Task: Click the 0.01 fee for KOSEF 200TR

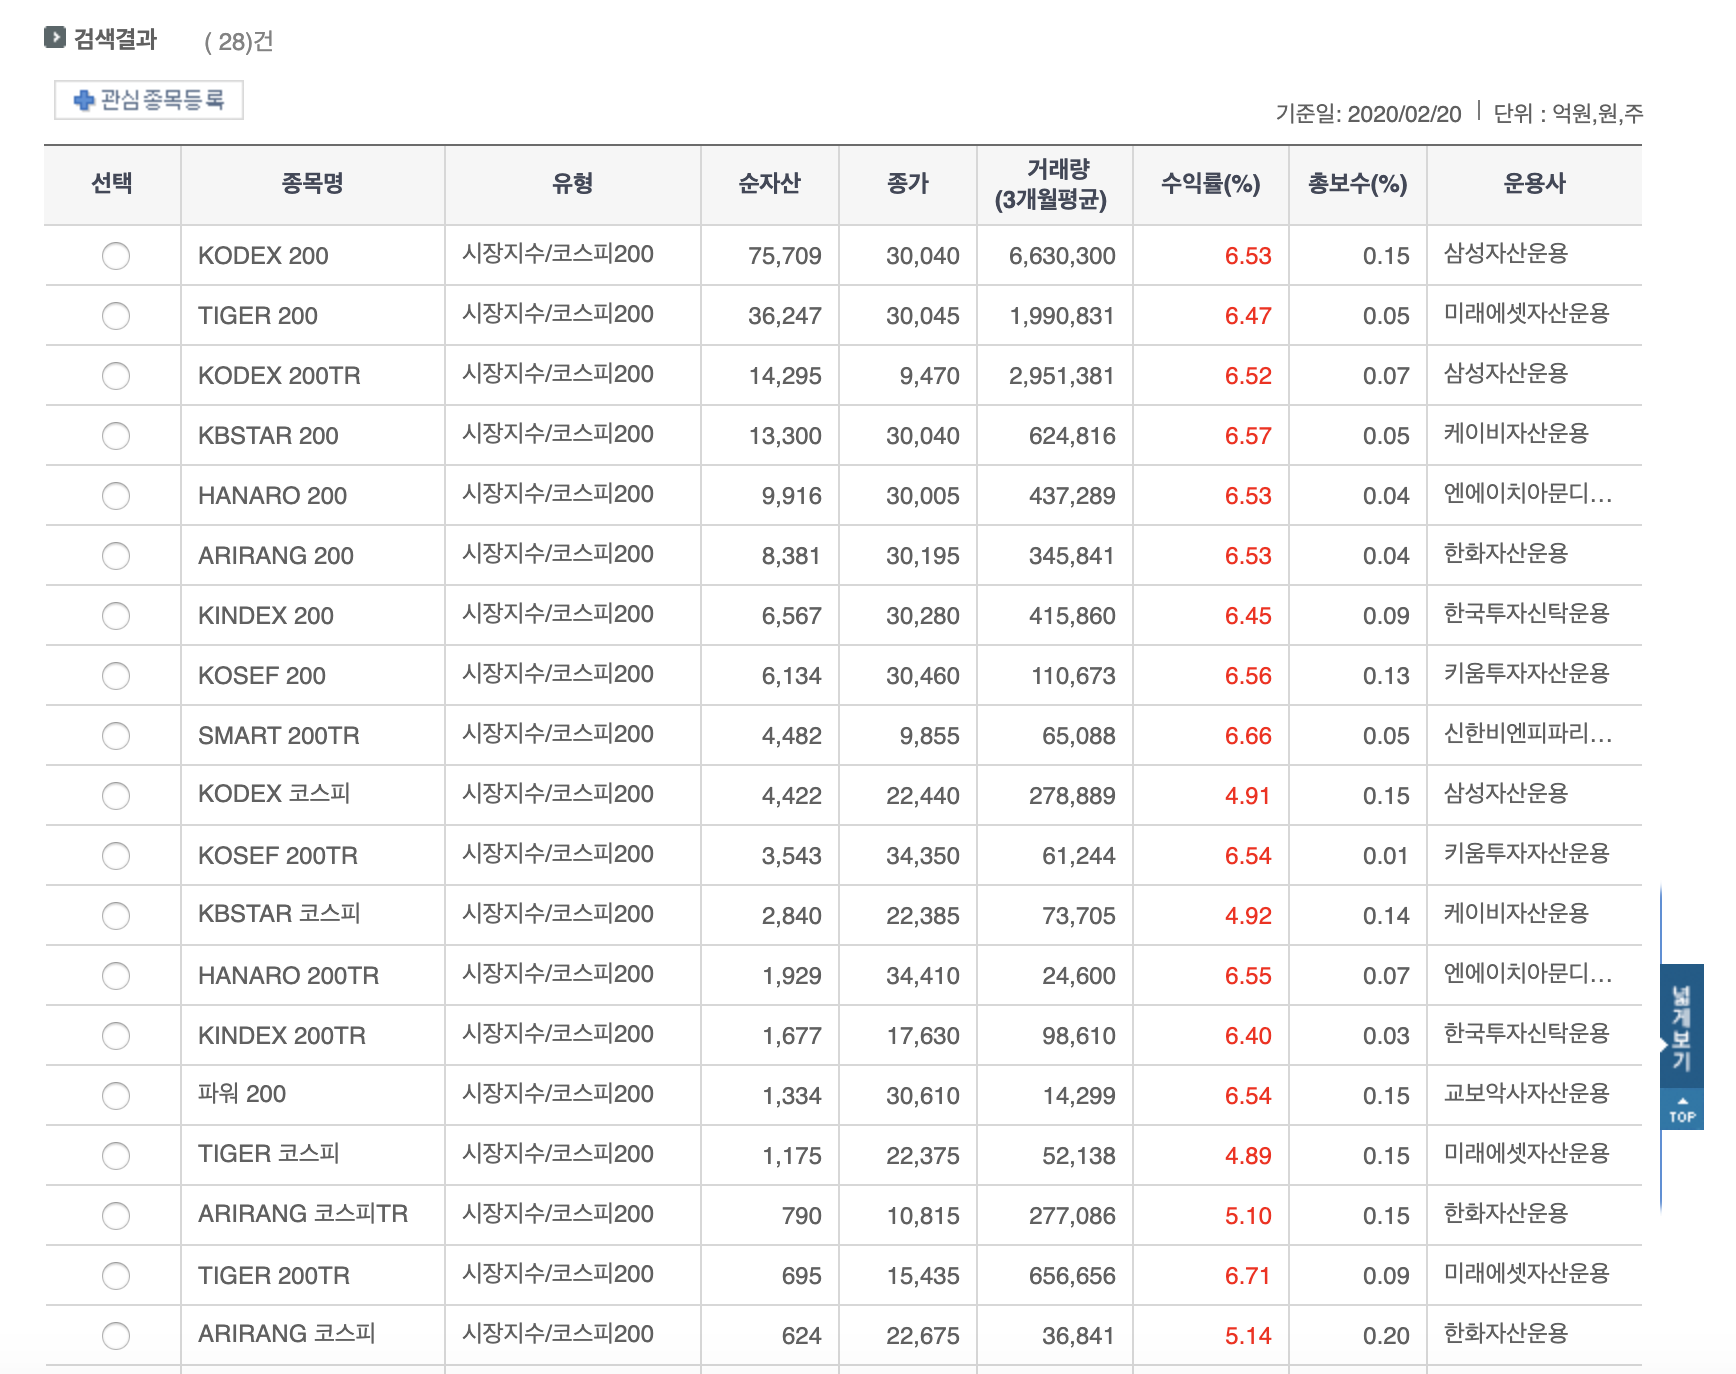Action: (1386, 856)
